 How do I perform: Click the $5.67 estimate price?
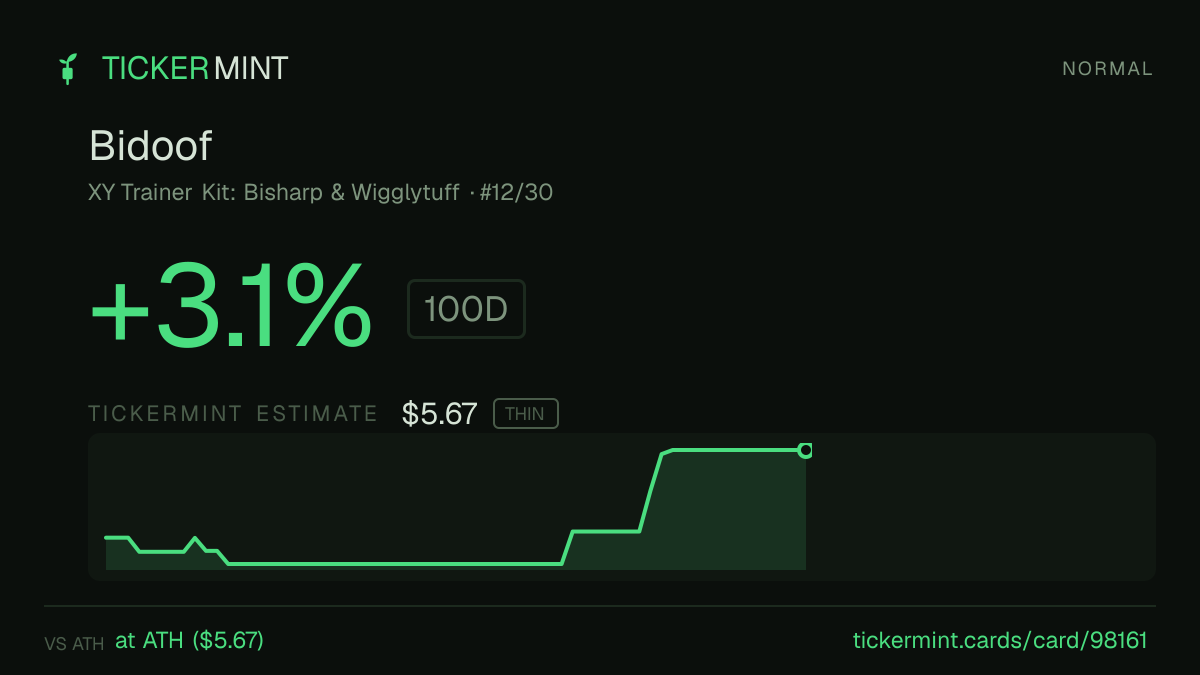tap(439, 414)
